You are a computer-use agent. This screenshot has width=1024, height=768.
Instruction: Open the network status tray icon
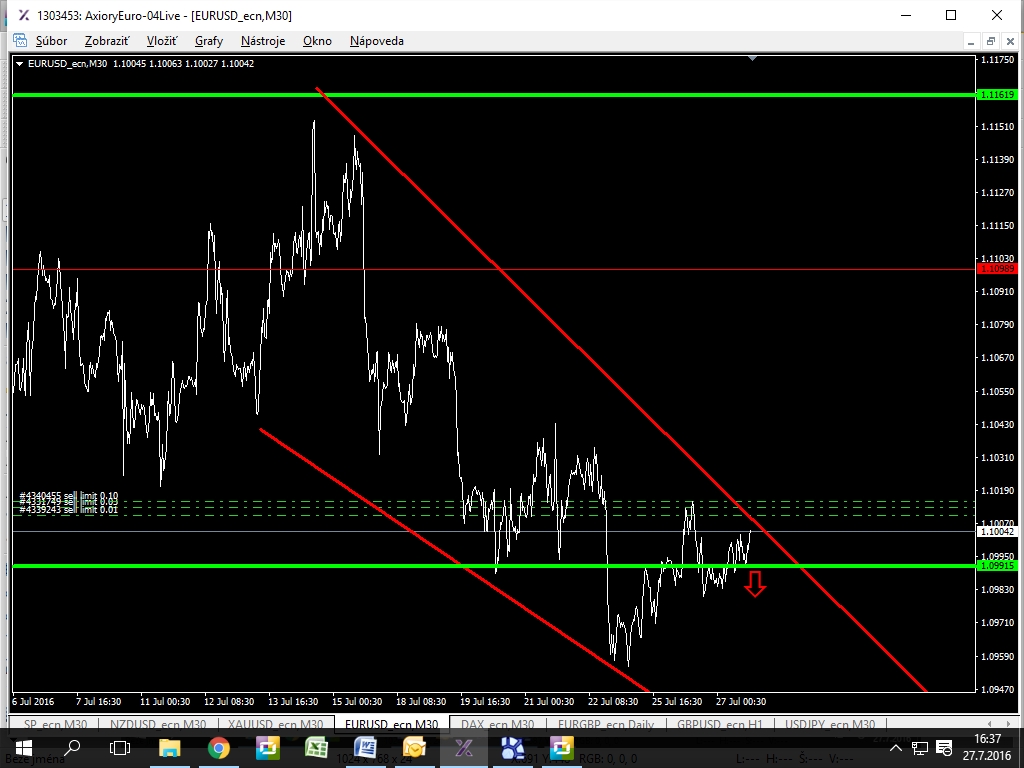(x=920, y=748)
